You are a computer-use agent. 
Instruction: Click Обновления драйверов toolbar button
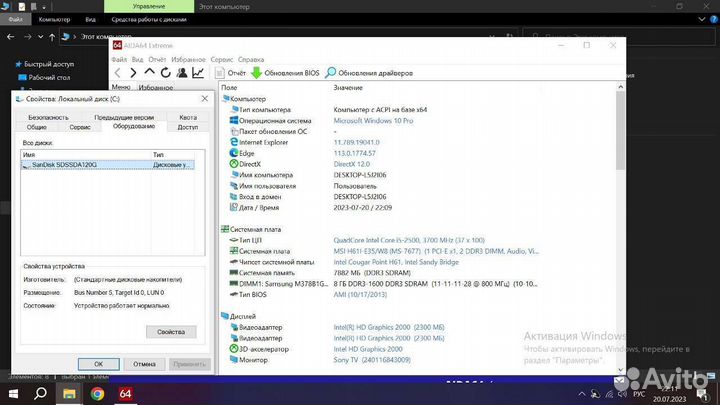coord(369,73)
